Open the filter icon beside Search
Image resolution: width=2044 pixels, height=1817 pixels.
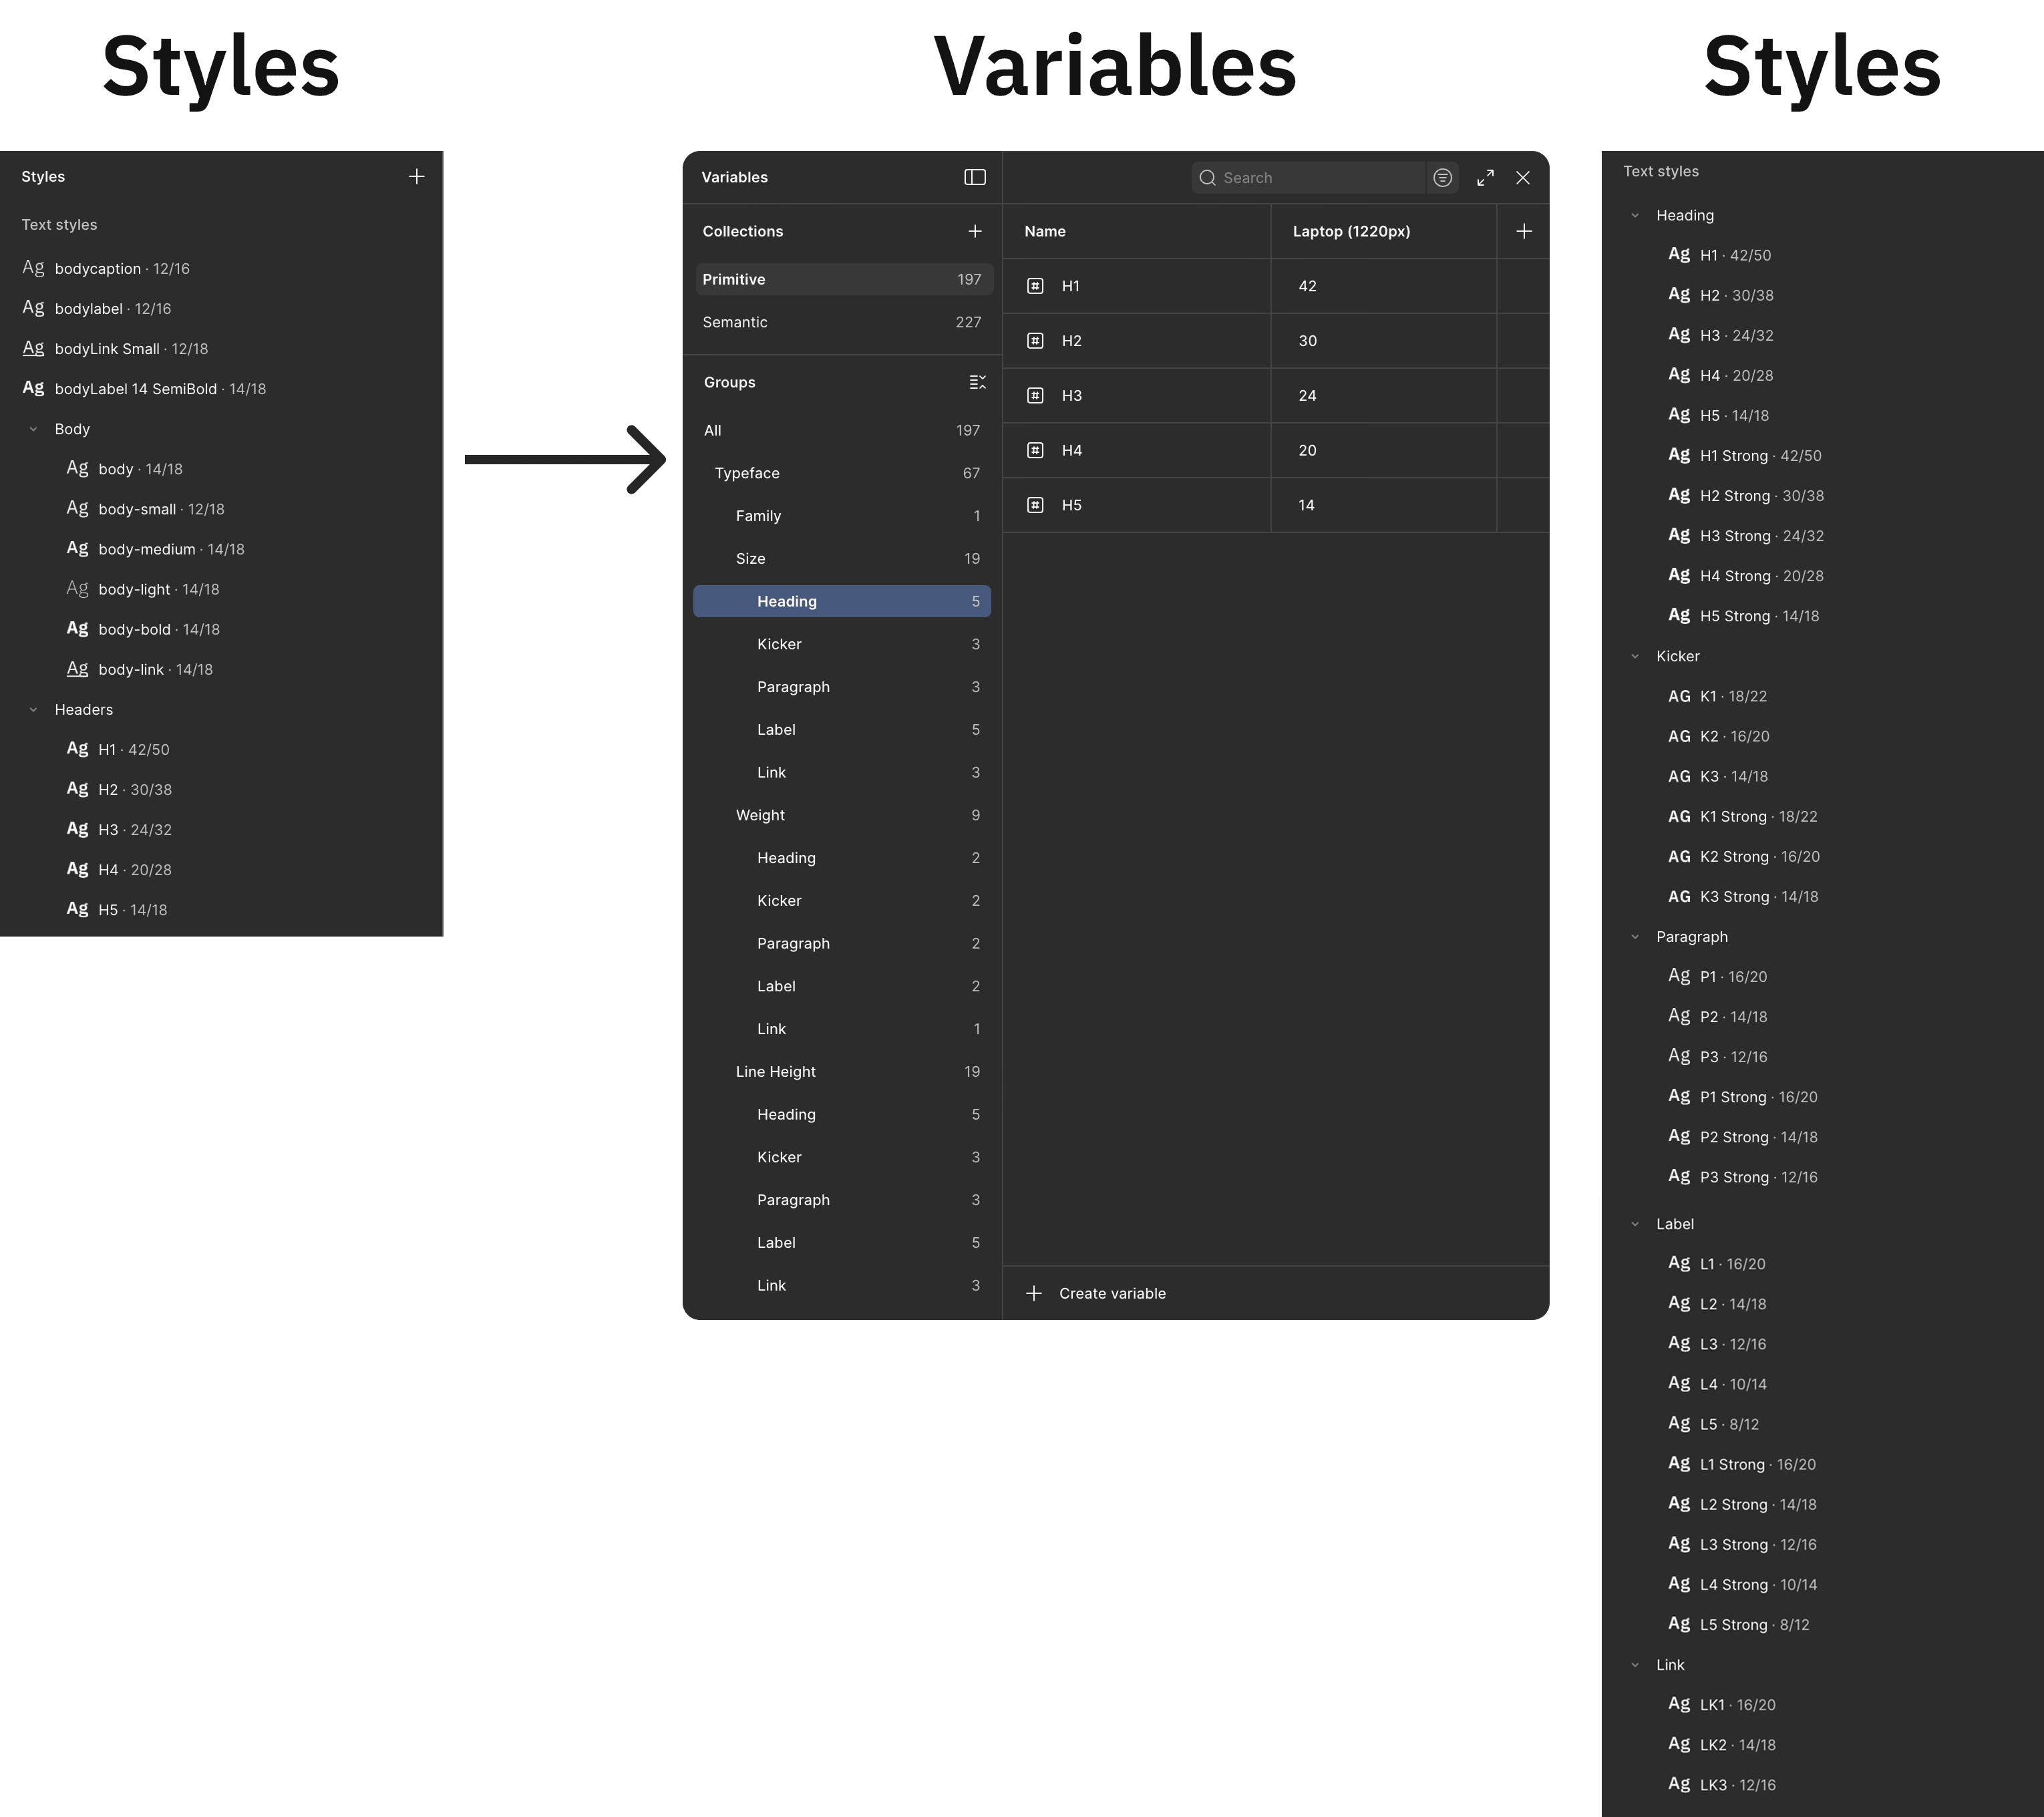point(1442,178)
